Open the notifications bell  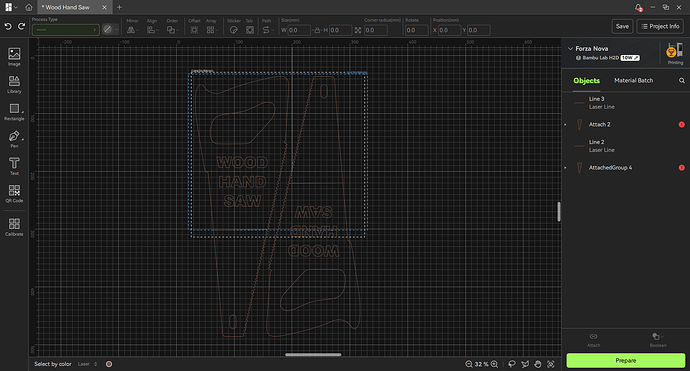[638, 7]
